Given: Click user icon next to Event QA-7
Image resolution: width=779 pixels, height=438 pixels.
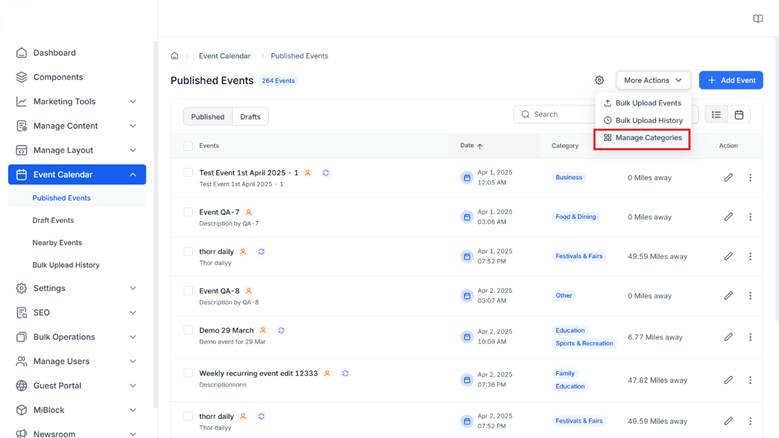Looking at the screenshot, I should (x=249, y=212).
